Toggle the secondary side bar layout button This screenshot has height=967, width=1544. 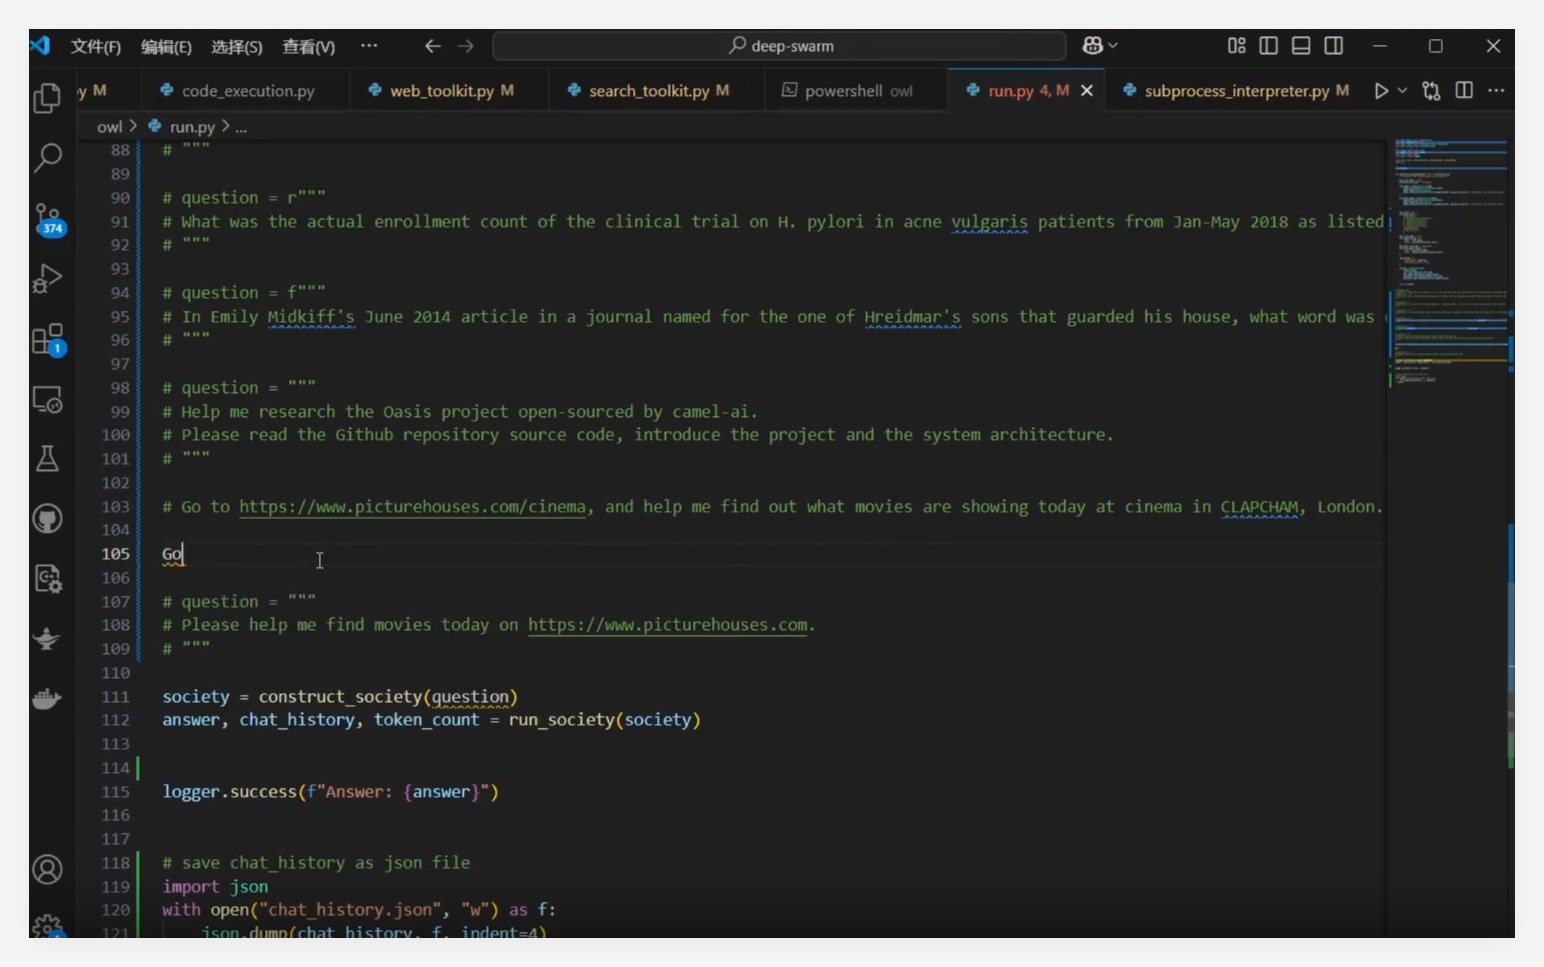point(1334,46)
